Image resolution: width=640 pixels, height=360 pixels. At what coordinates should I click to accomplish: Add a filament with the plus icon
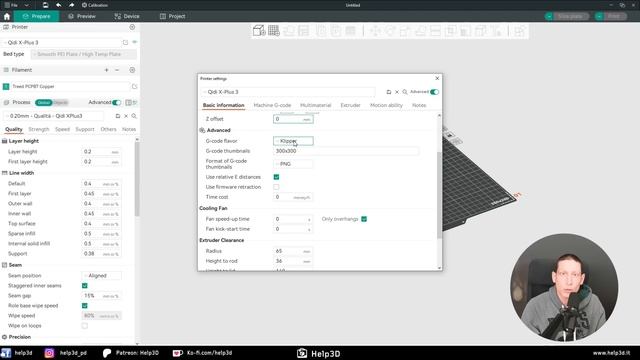[107, 70]
